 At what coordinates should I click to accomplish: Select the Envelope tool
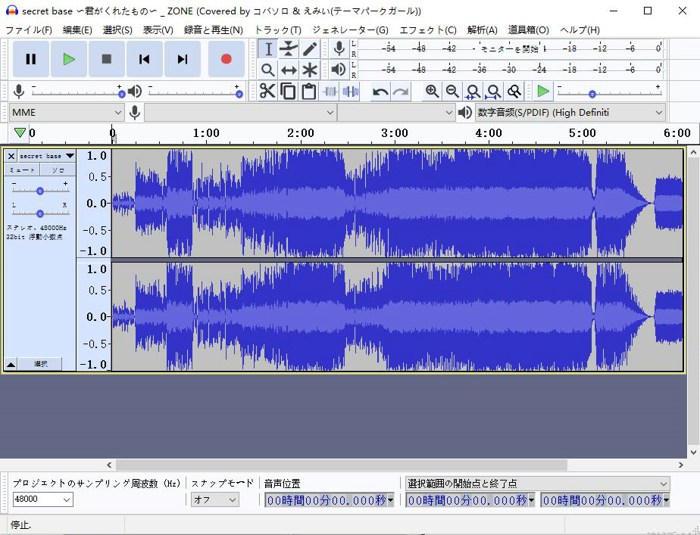tap(288, 49)
